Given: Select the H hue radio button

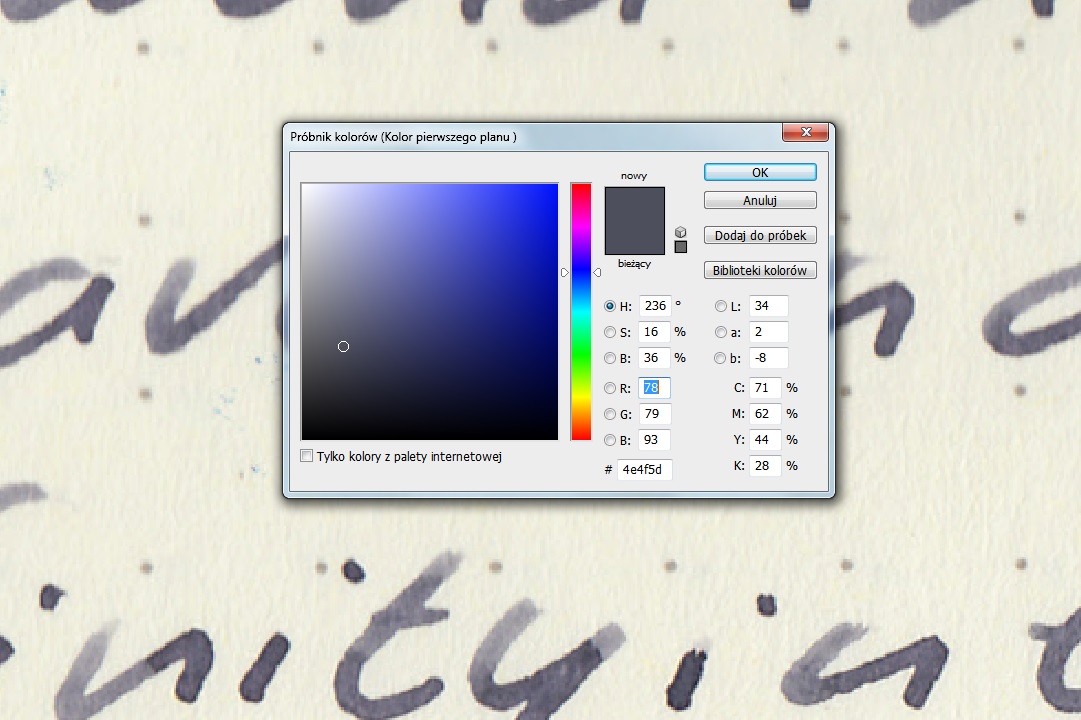Looking at the screenshot, I should click(610, 306).
